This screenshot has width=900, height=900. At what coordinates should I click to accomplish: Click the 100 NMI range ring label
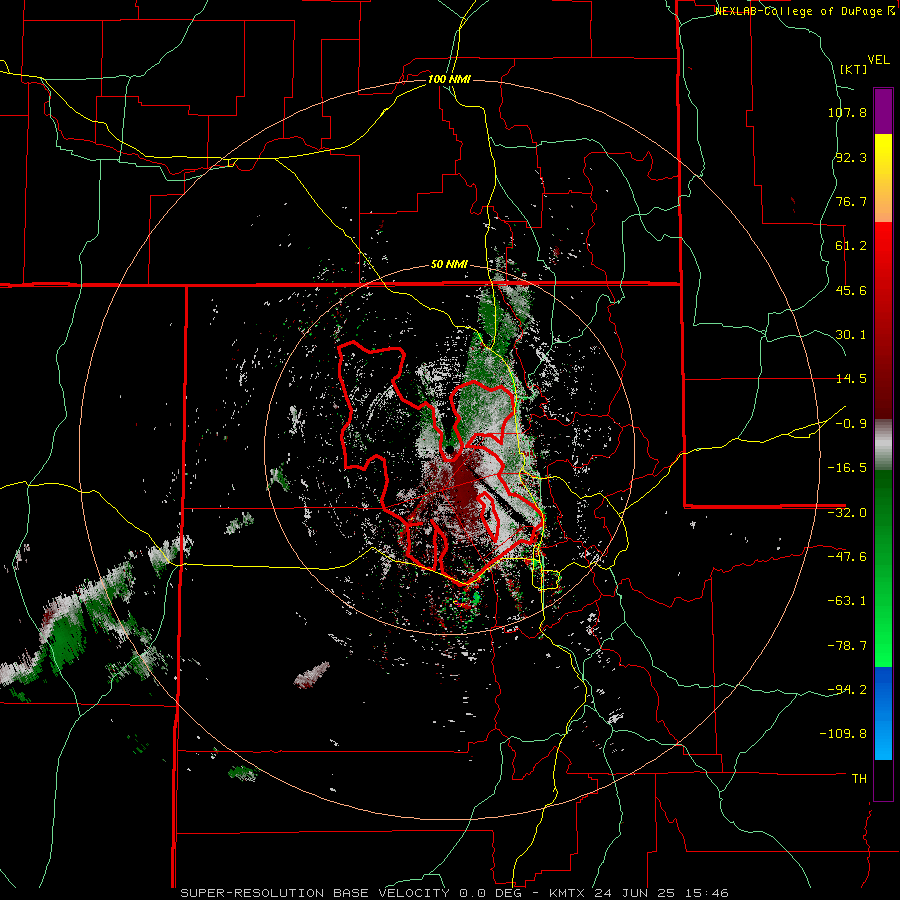coord(449,79)
